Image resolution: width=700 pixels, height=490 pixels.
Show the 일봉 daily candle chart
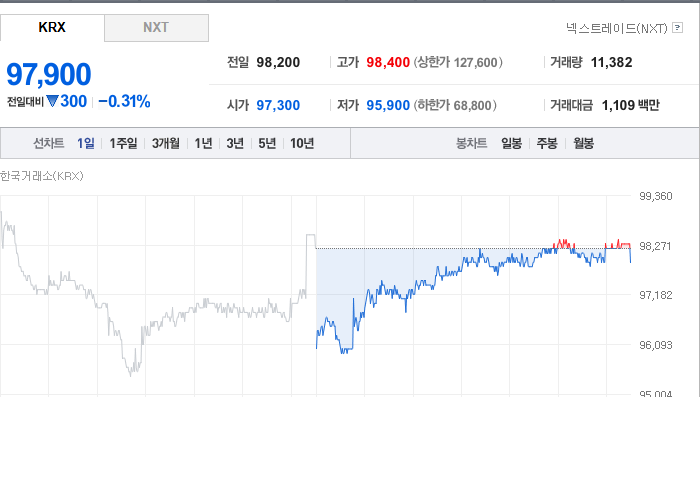(511, 143)
